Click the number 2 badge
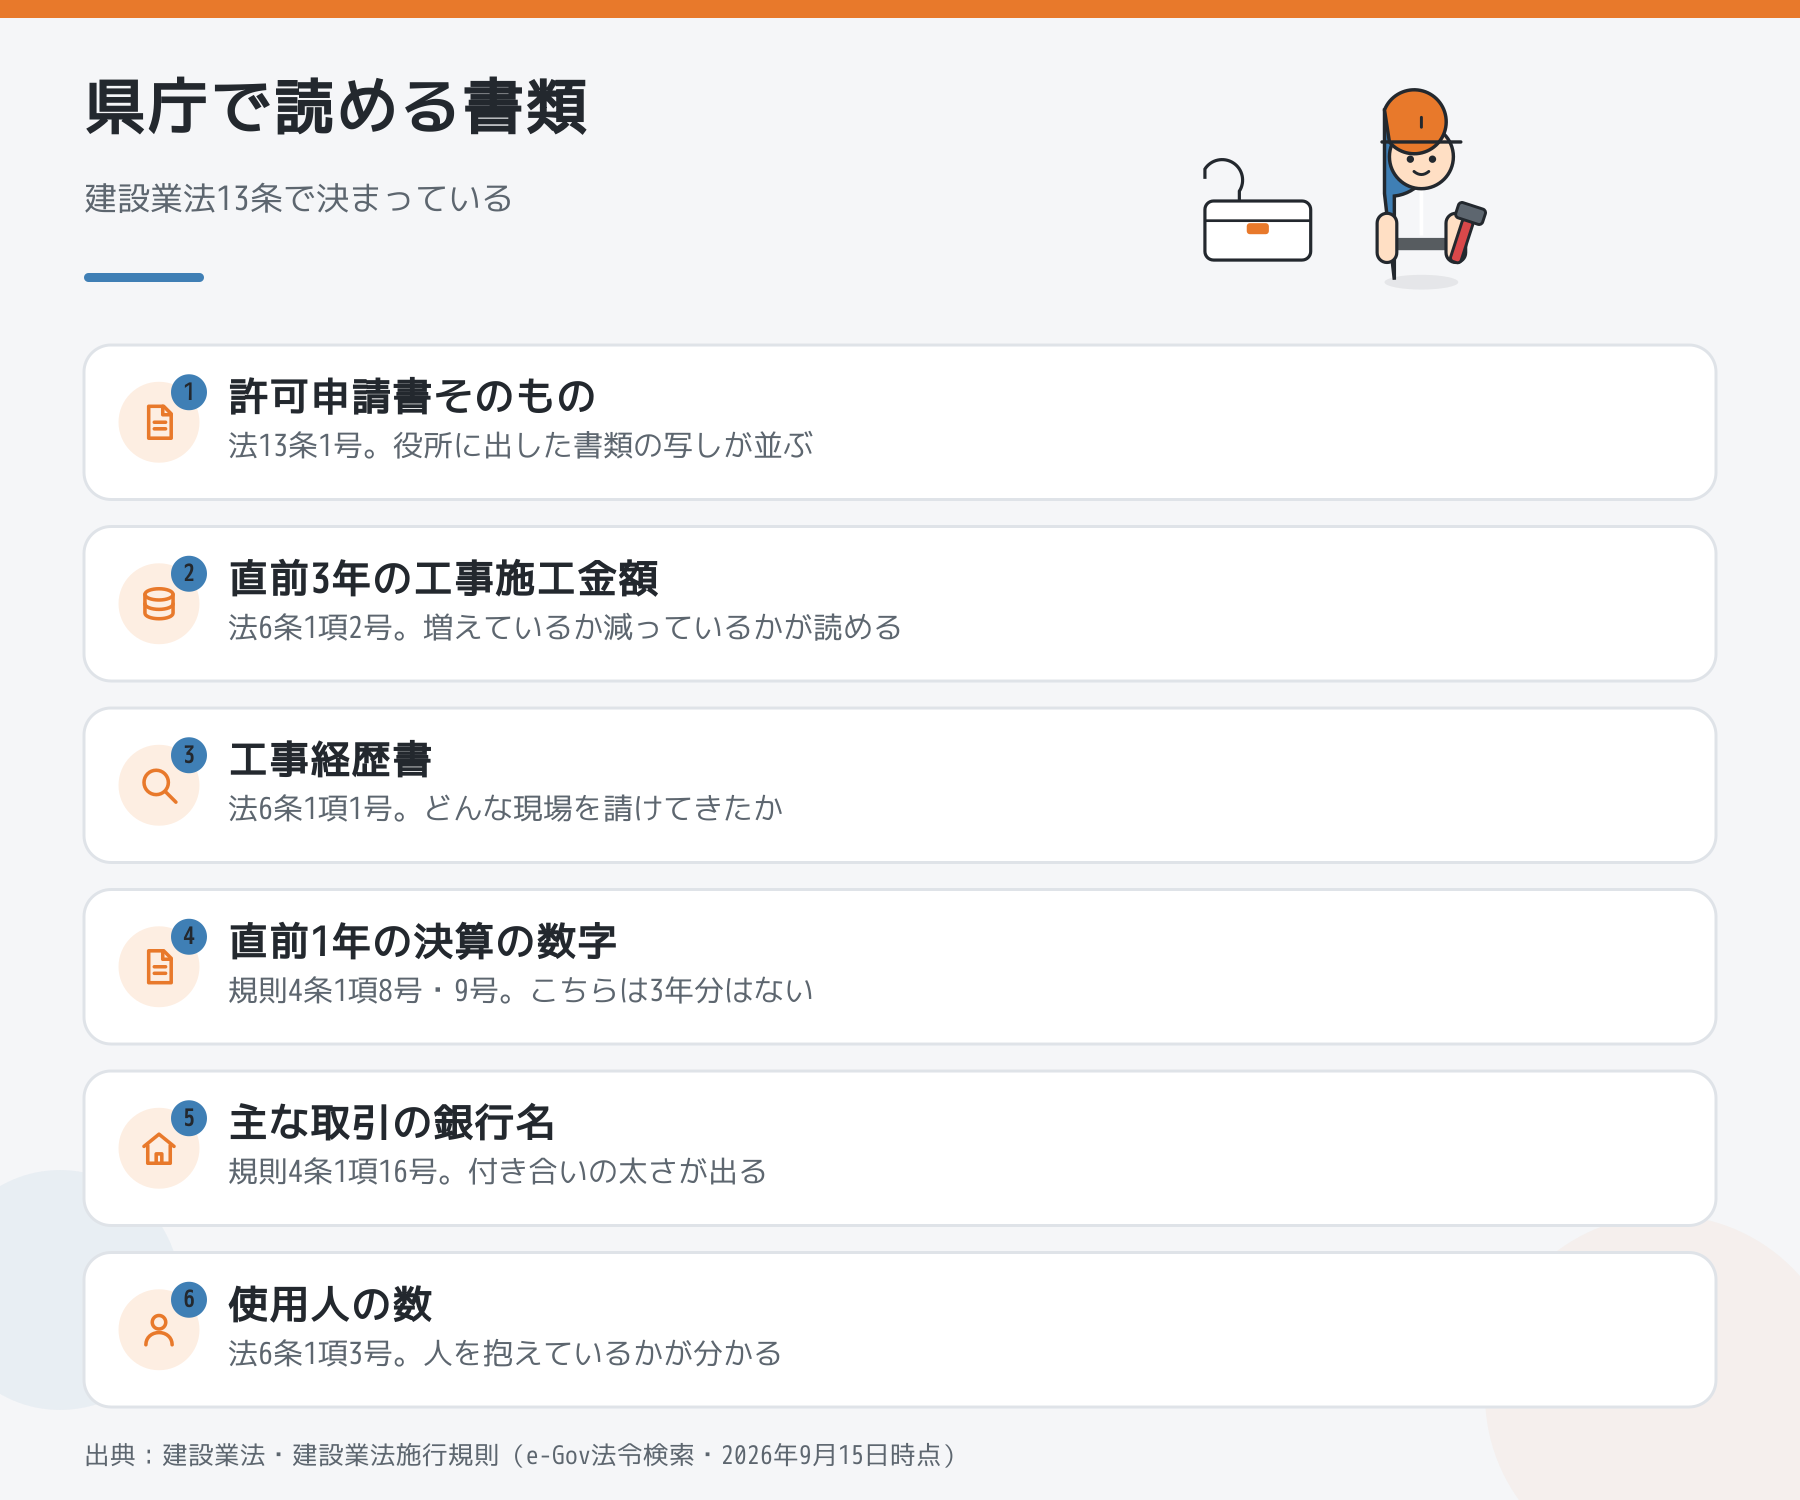 pos(189,574)
